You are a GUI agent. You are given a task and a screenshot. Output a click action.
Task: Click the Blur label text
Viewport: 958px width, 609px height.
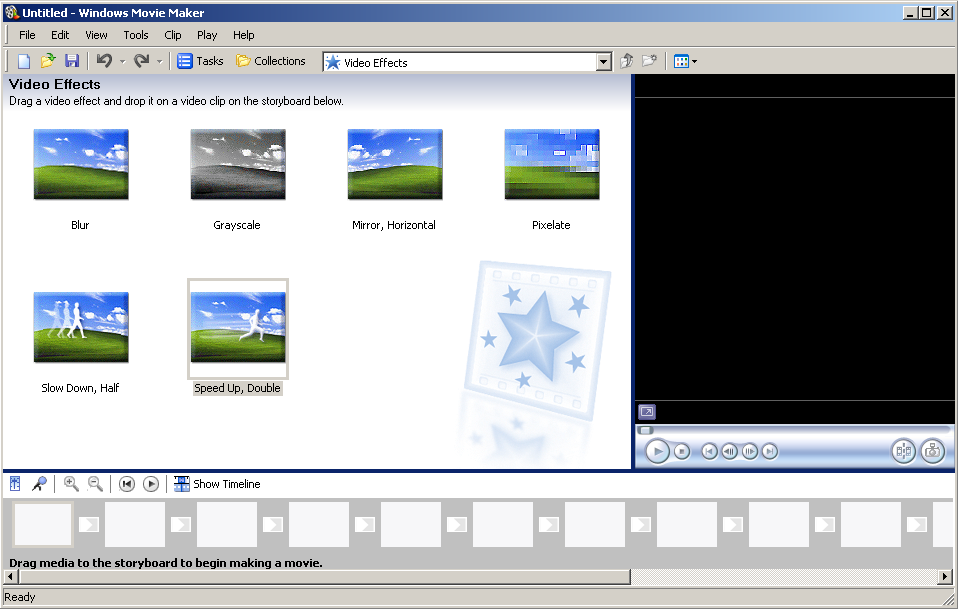(x=80, y=225)
